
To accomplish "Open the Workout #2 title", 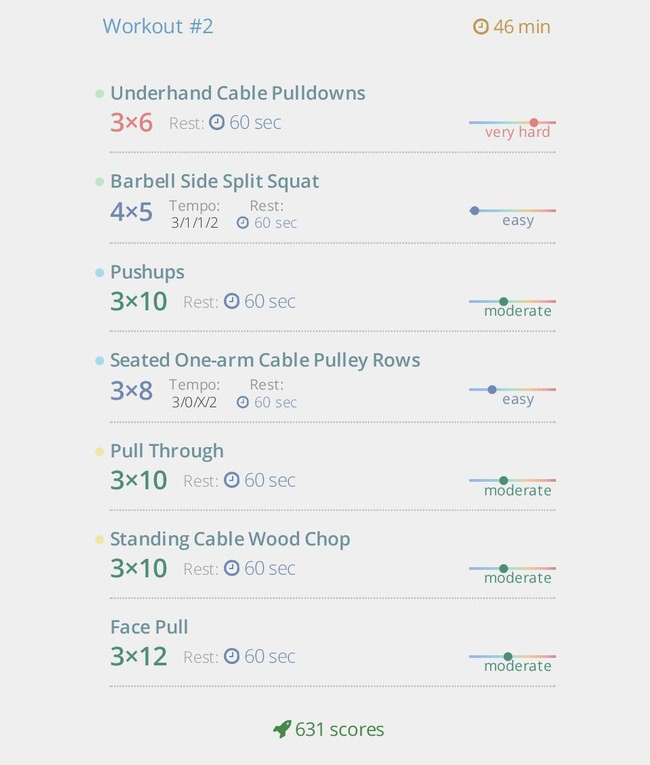I will [x=158, y=26].
